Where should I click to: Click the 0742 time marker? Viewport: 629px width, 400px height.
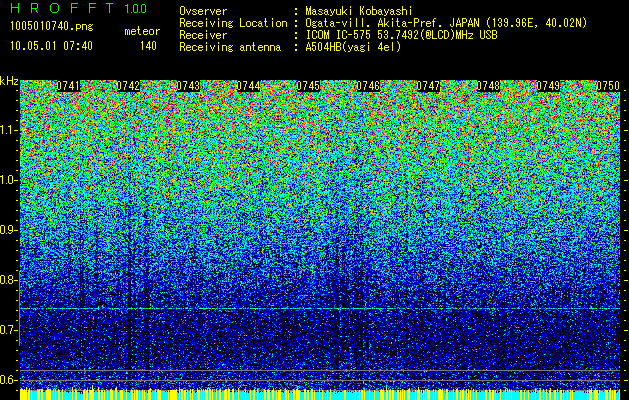point(128,86)
